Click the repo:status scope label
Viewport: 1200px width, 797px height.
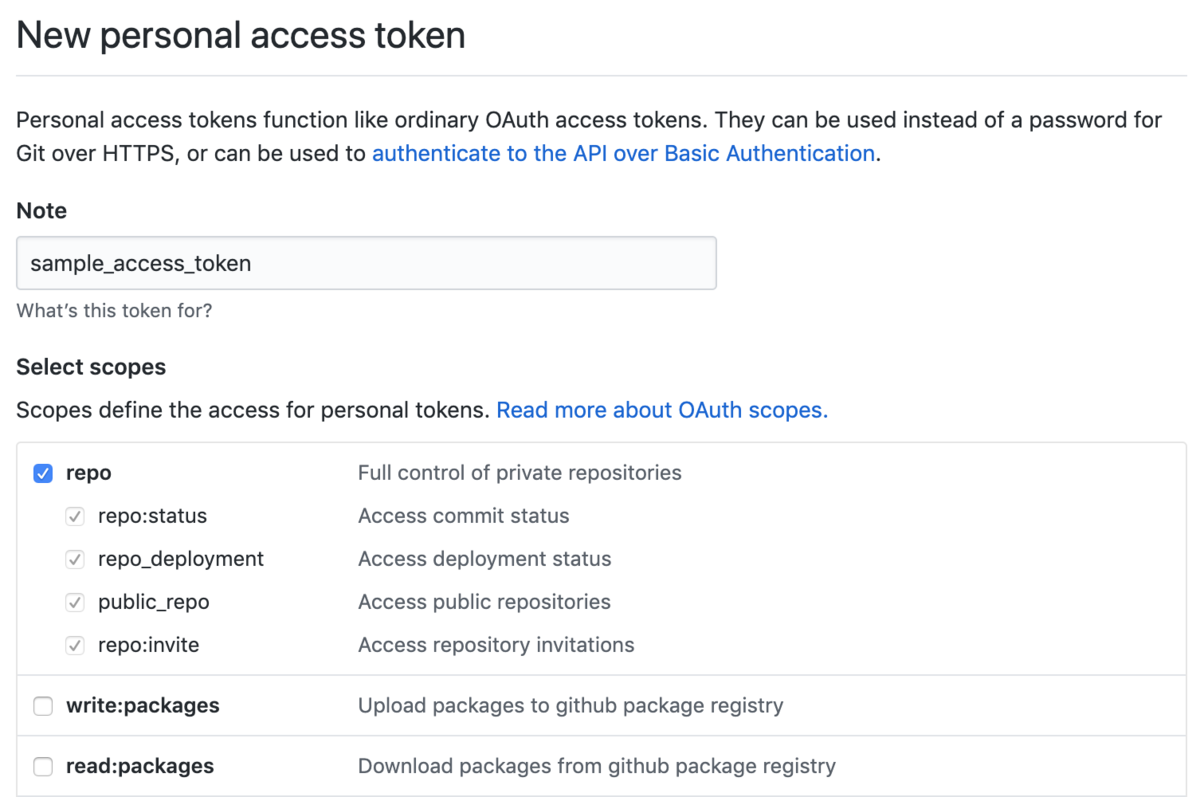[x=152, y=517]
